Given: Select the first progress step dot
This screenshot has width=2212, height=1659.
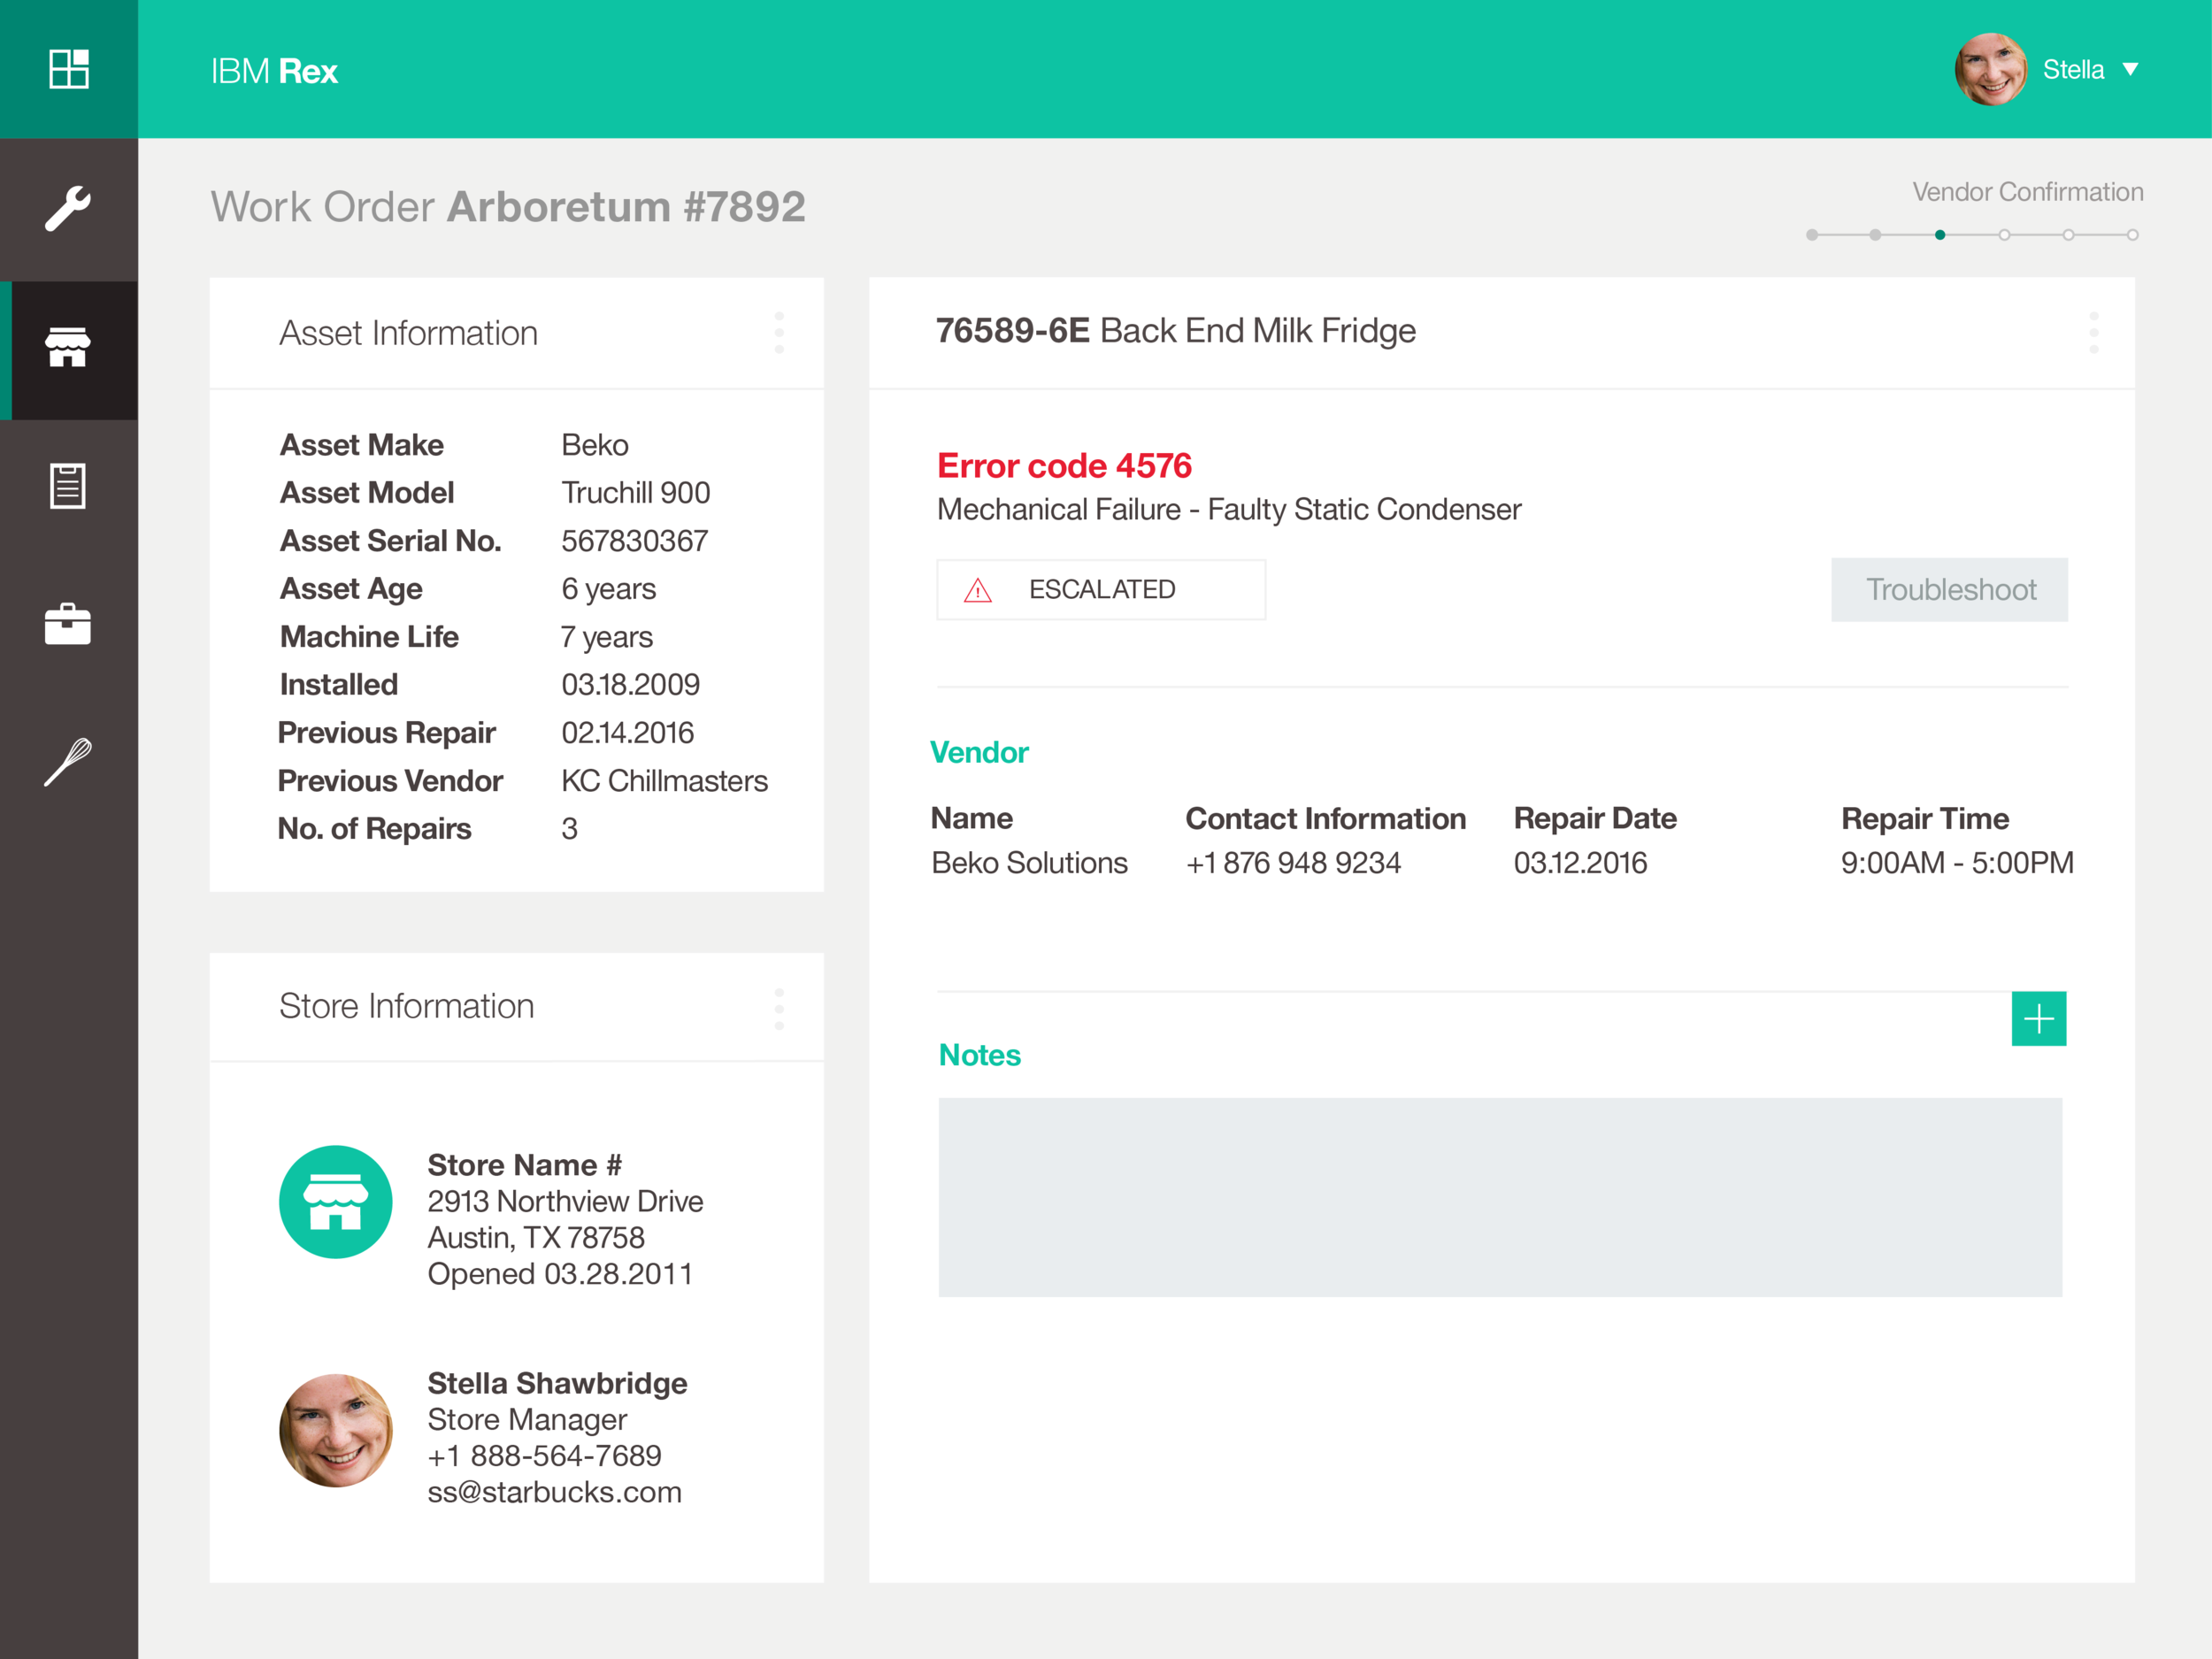Looking at the screenshot, I should pos(1812,235).
